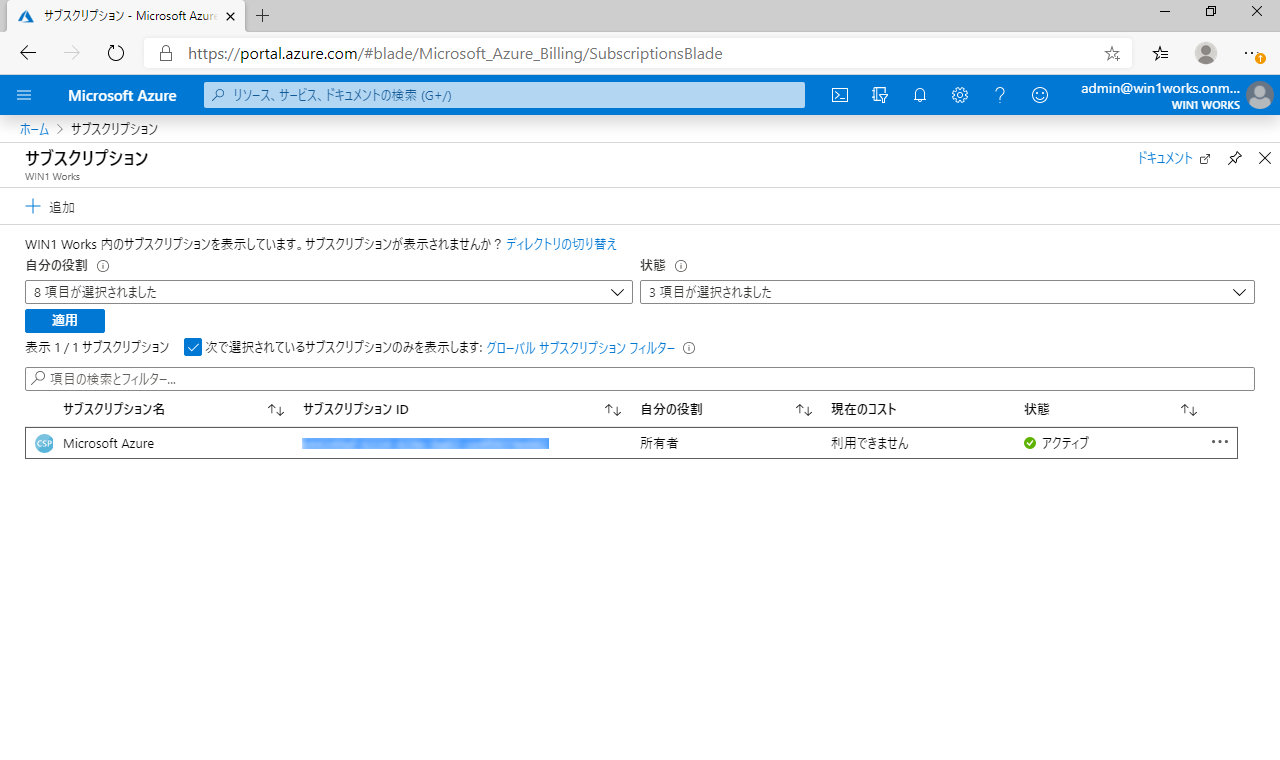
Task: Sort by 自分の役割 column arrows
Action: [804, 410]
